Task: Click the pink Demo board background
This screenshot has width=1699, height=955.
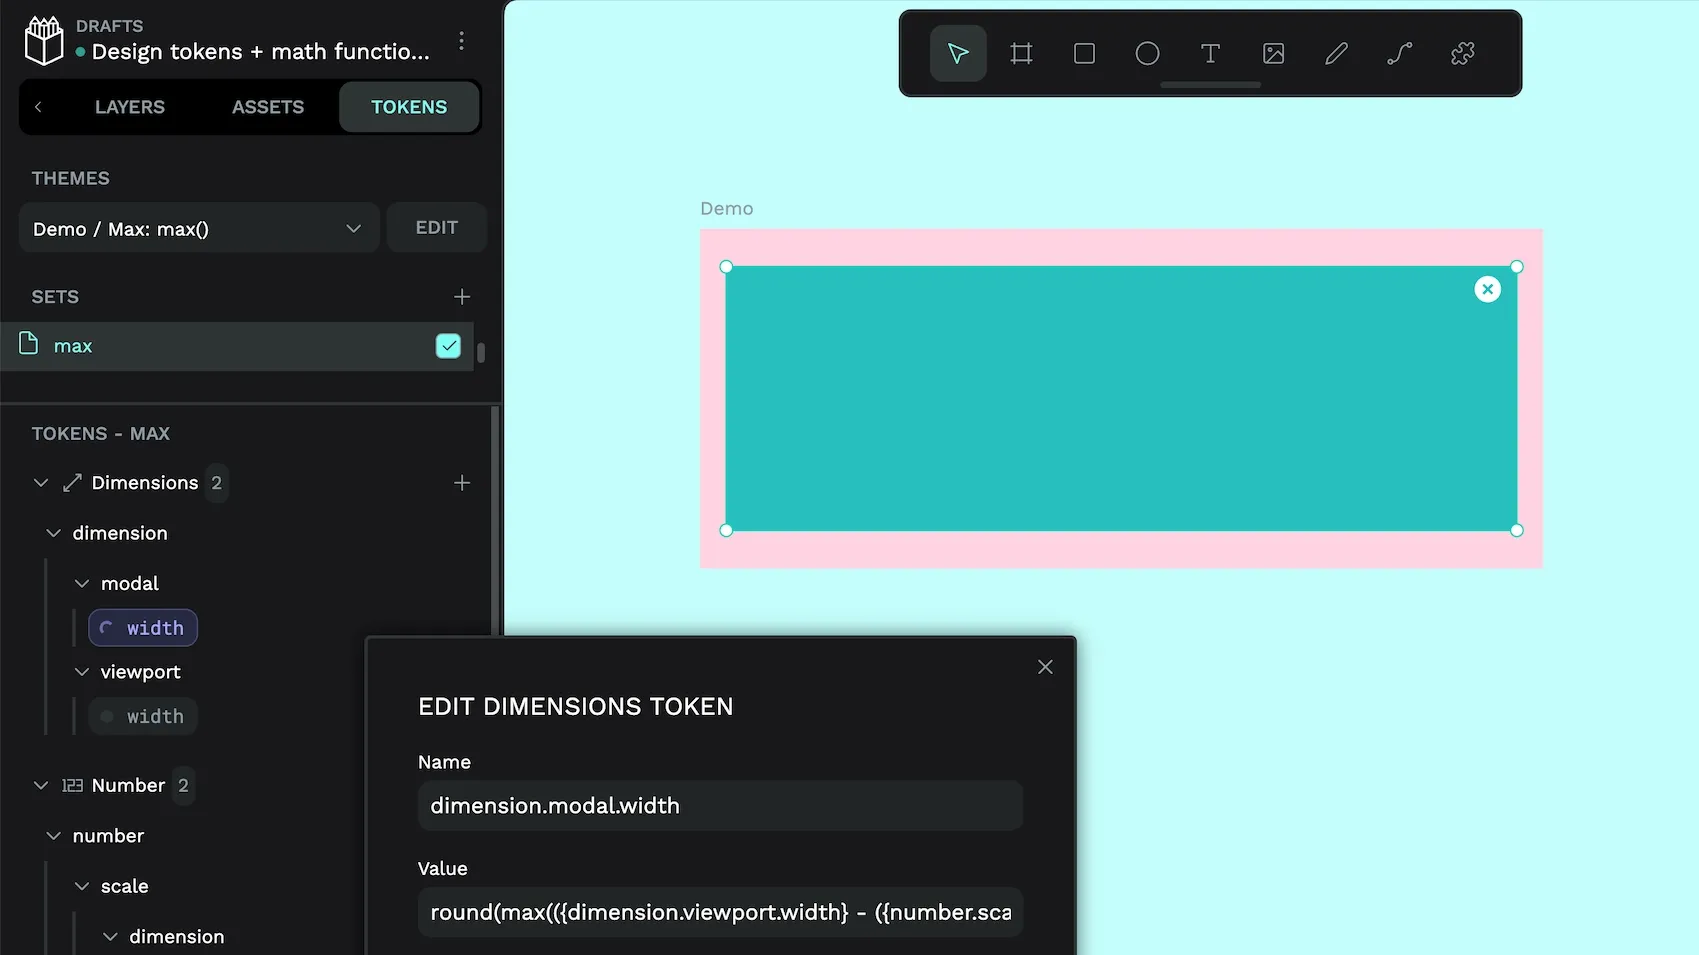Action: coord(1121,549)
